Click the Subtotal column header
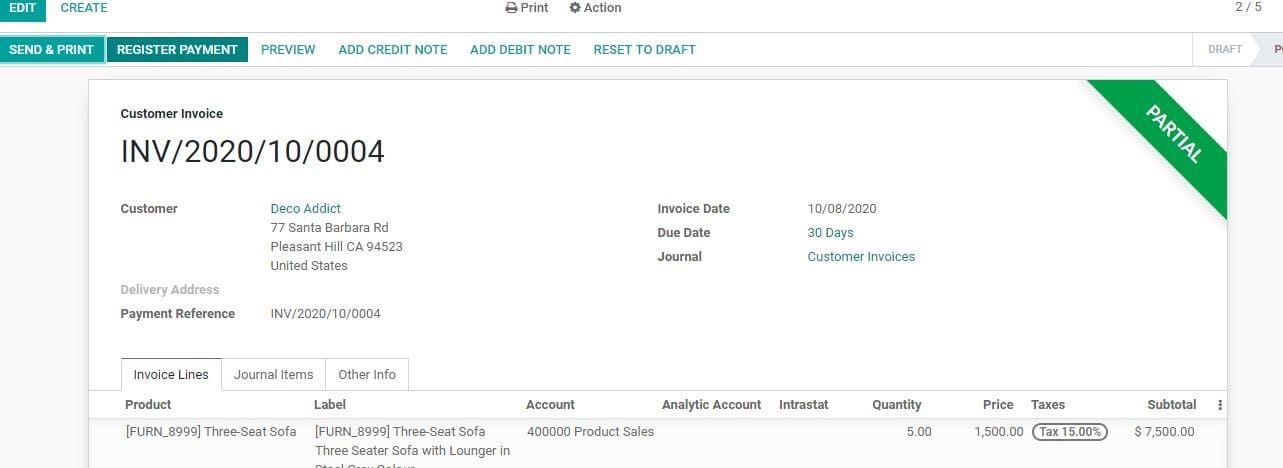1283x468 pixels. 1171,405
